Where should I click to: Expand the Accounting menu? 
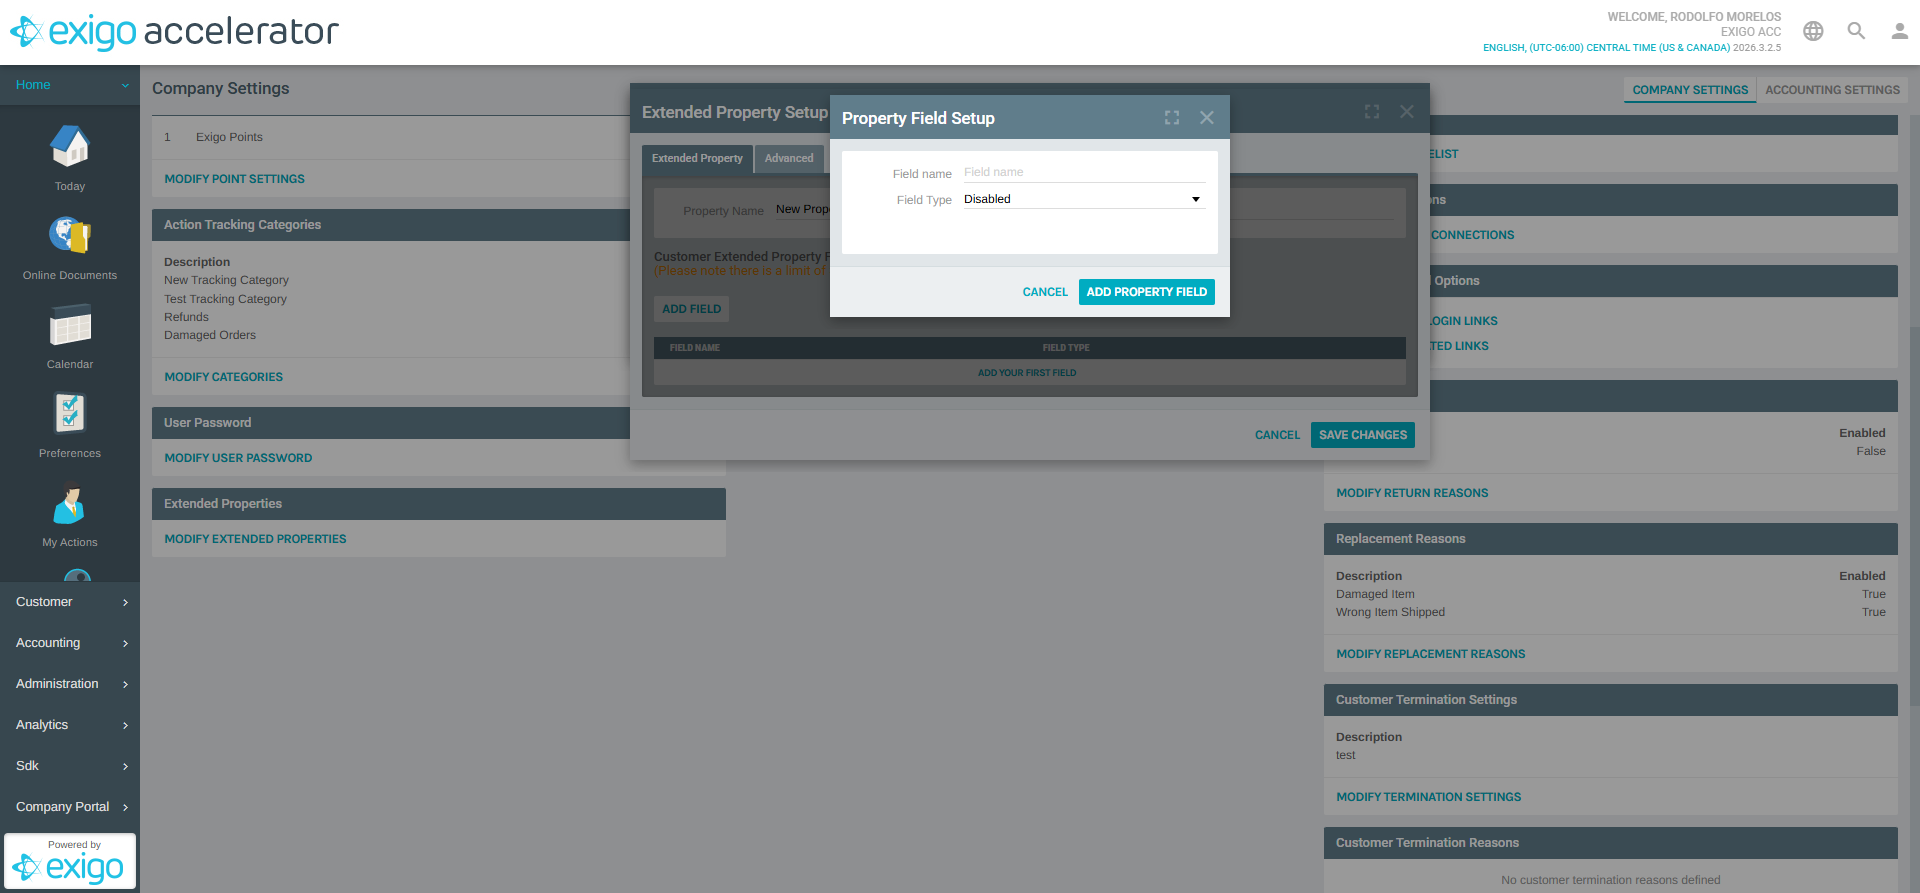pyautogui.click(x=70, y=643)
